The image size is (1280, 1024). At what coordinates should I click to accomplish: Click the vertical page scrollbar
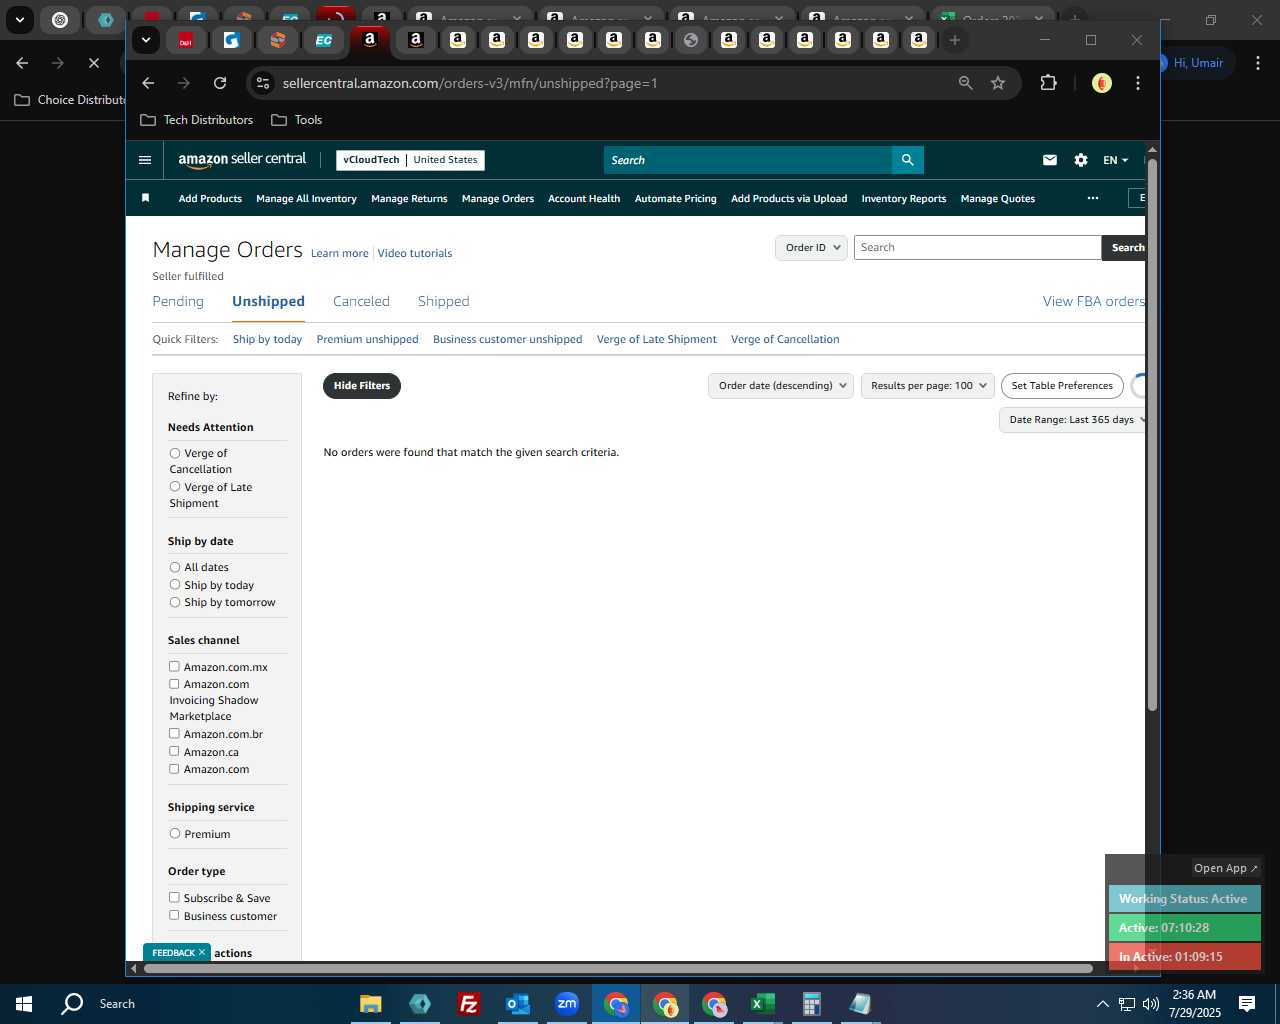click(1152, 433)
